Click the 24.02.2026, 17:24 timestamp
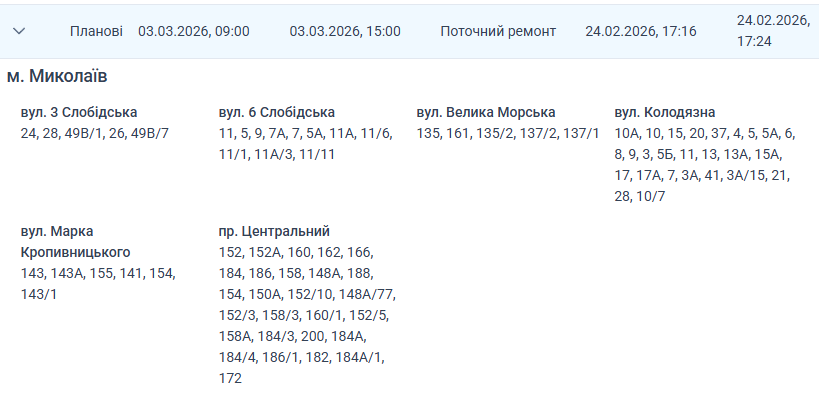This screenshot has height=402, width=820. (771, 31)
